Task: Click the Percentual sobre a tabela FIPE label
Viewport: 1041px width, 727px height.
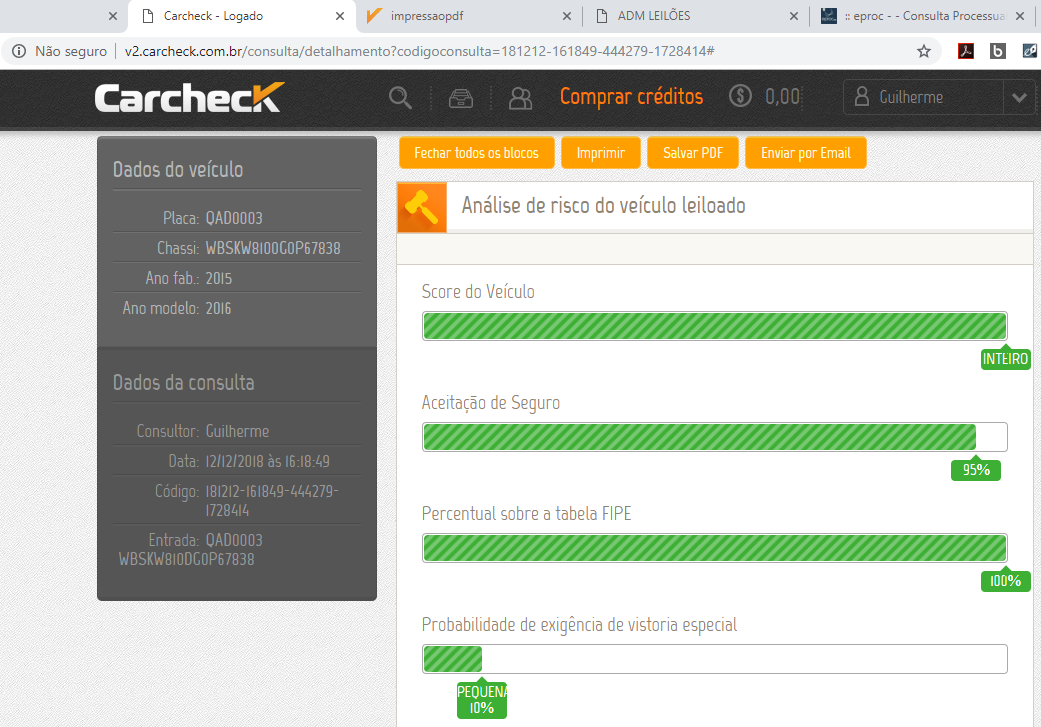Action: click(526, 513)
